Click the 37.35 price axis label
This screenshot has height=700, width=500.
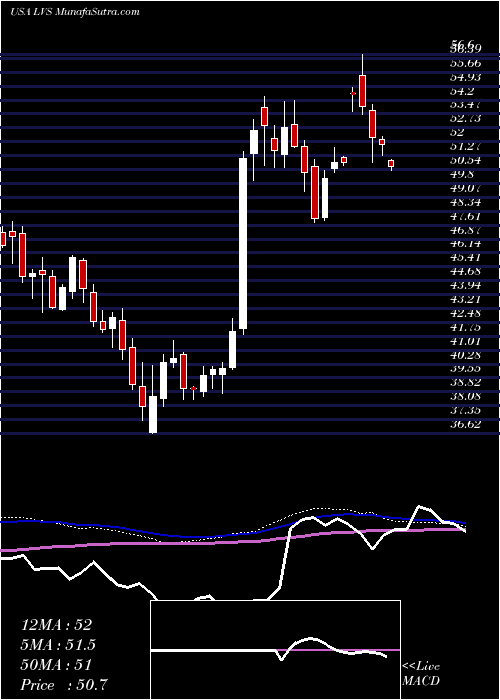pyautogui.click(x=466, y=410)
